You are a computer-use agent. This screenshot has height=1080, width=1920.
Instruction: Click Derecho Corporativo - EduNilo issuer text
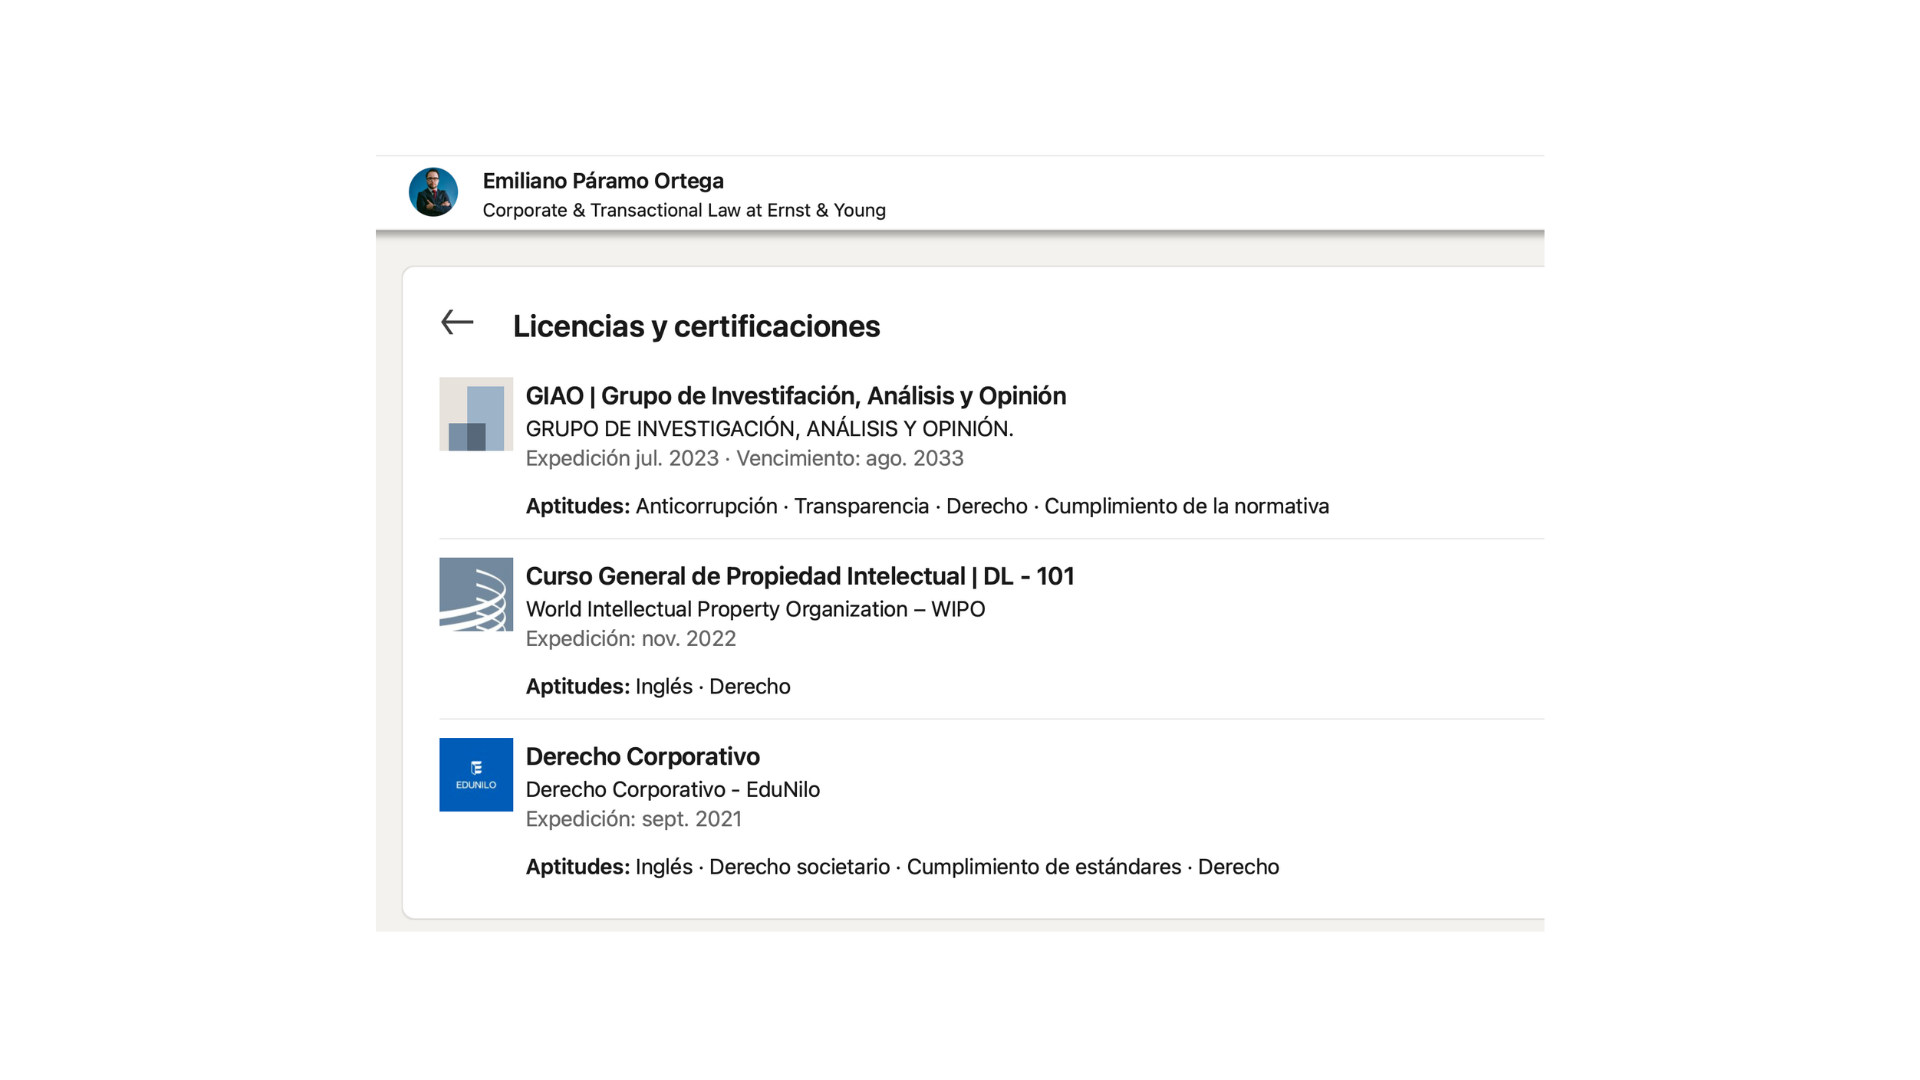tap(672, 789)
